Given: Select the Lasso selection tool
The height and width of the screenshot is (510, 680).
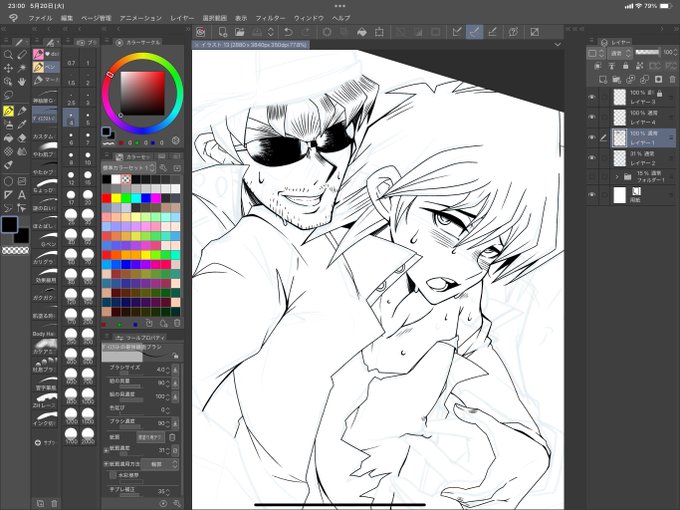Looking at the screenshot, I should point(8,95).
